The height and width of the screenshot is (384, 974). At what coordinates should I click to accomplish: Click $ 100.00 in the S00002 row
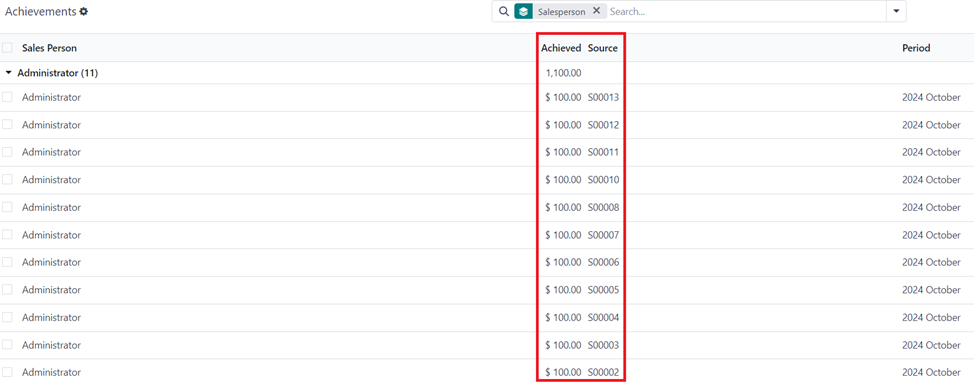[563, 372]
